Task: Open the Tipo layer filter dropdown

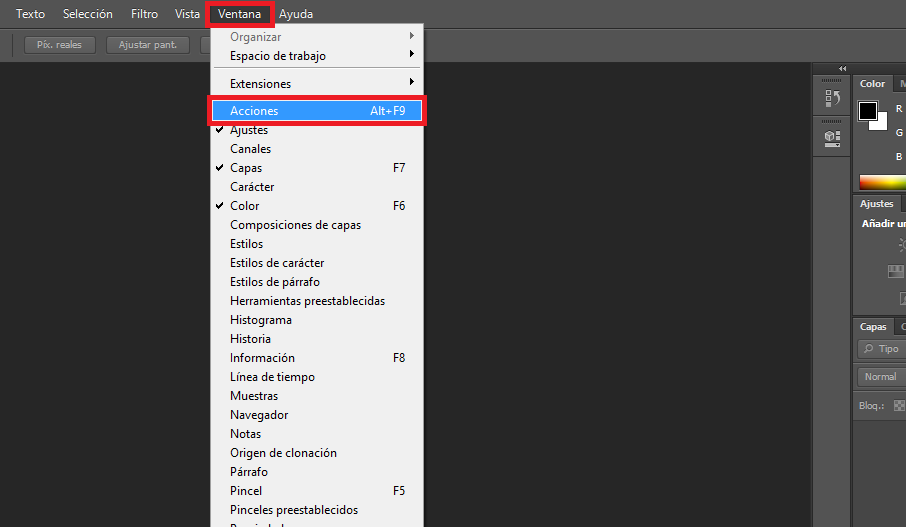Action: 882,348
